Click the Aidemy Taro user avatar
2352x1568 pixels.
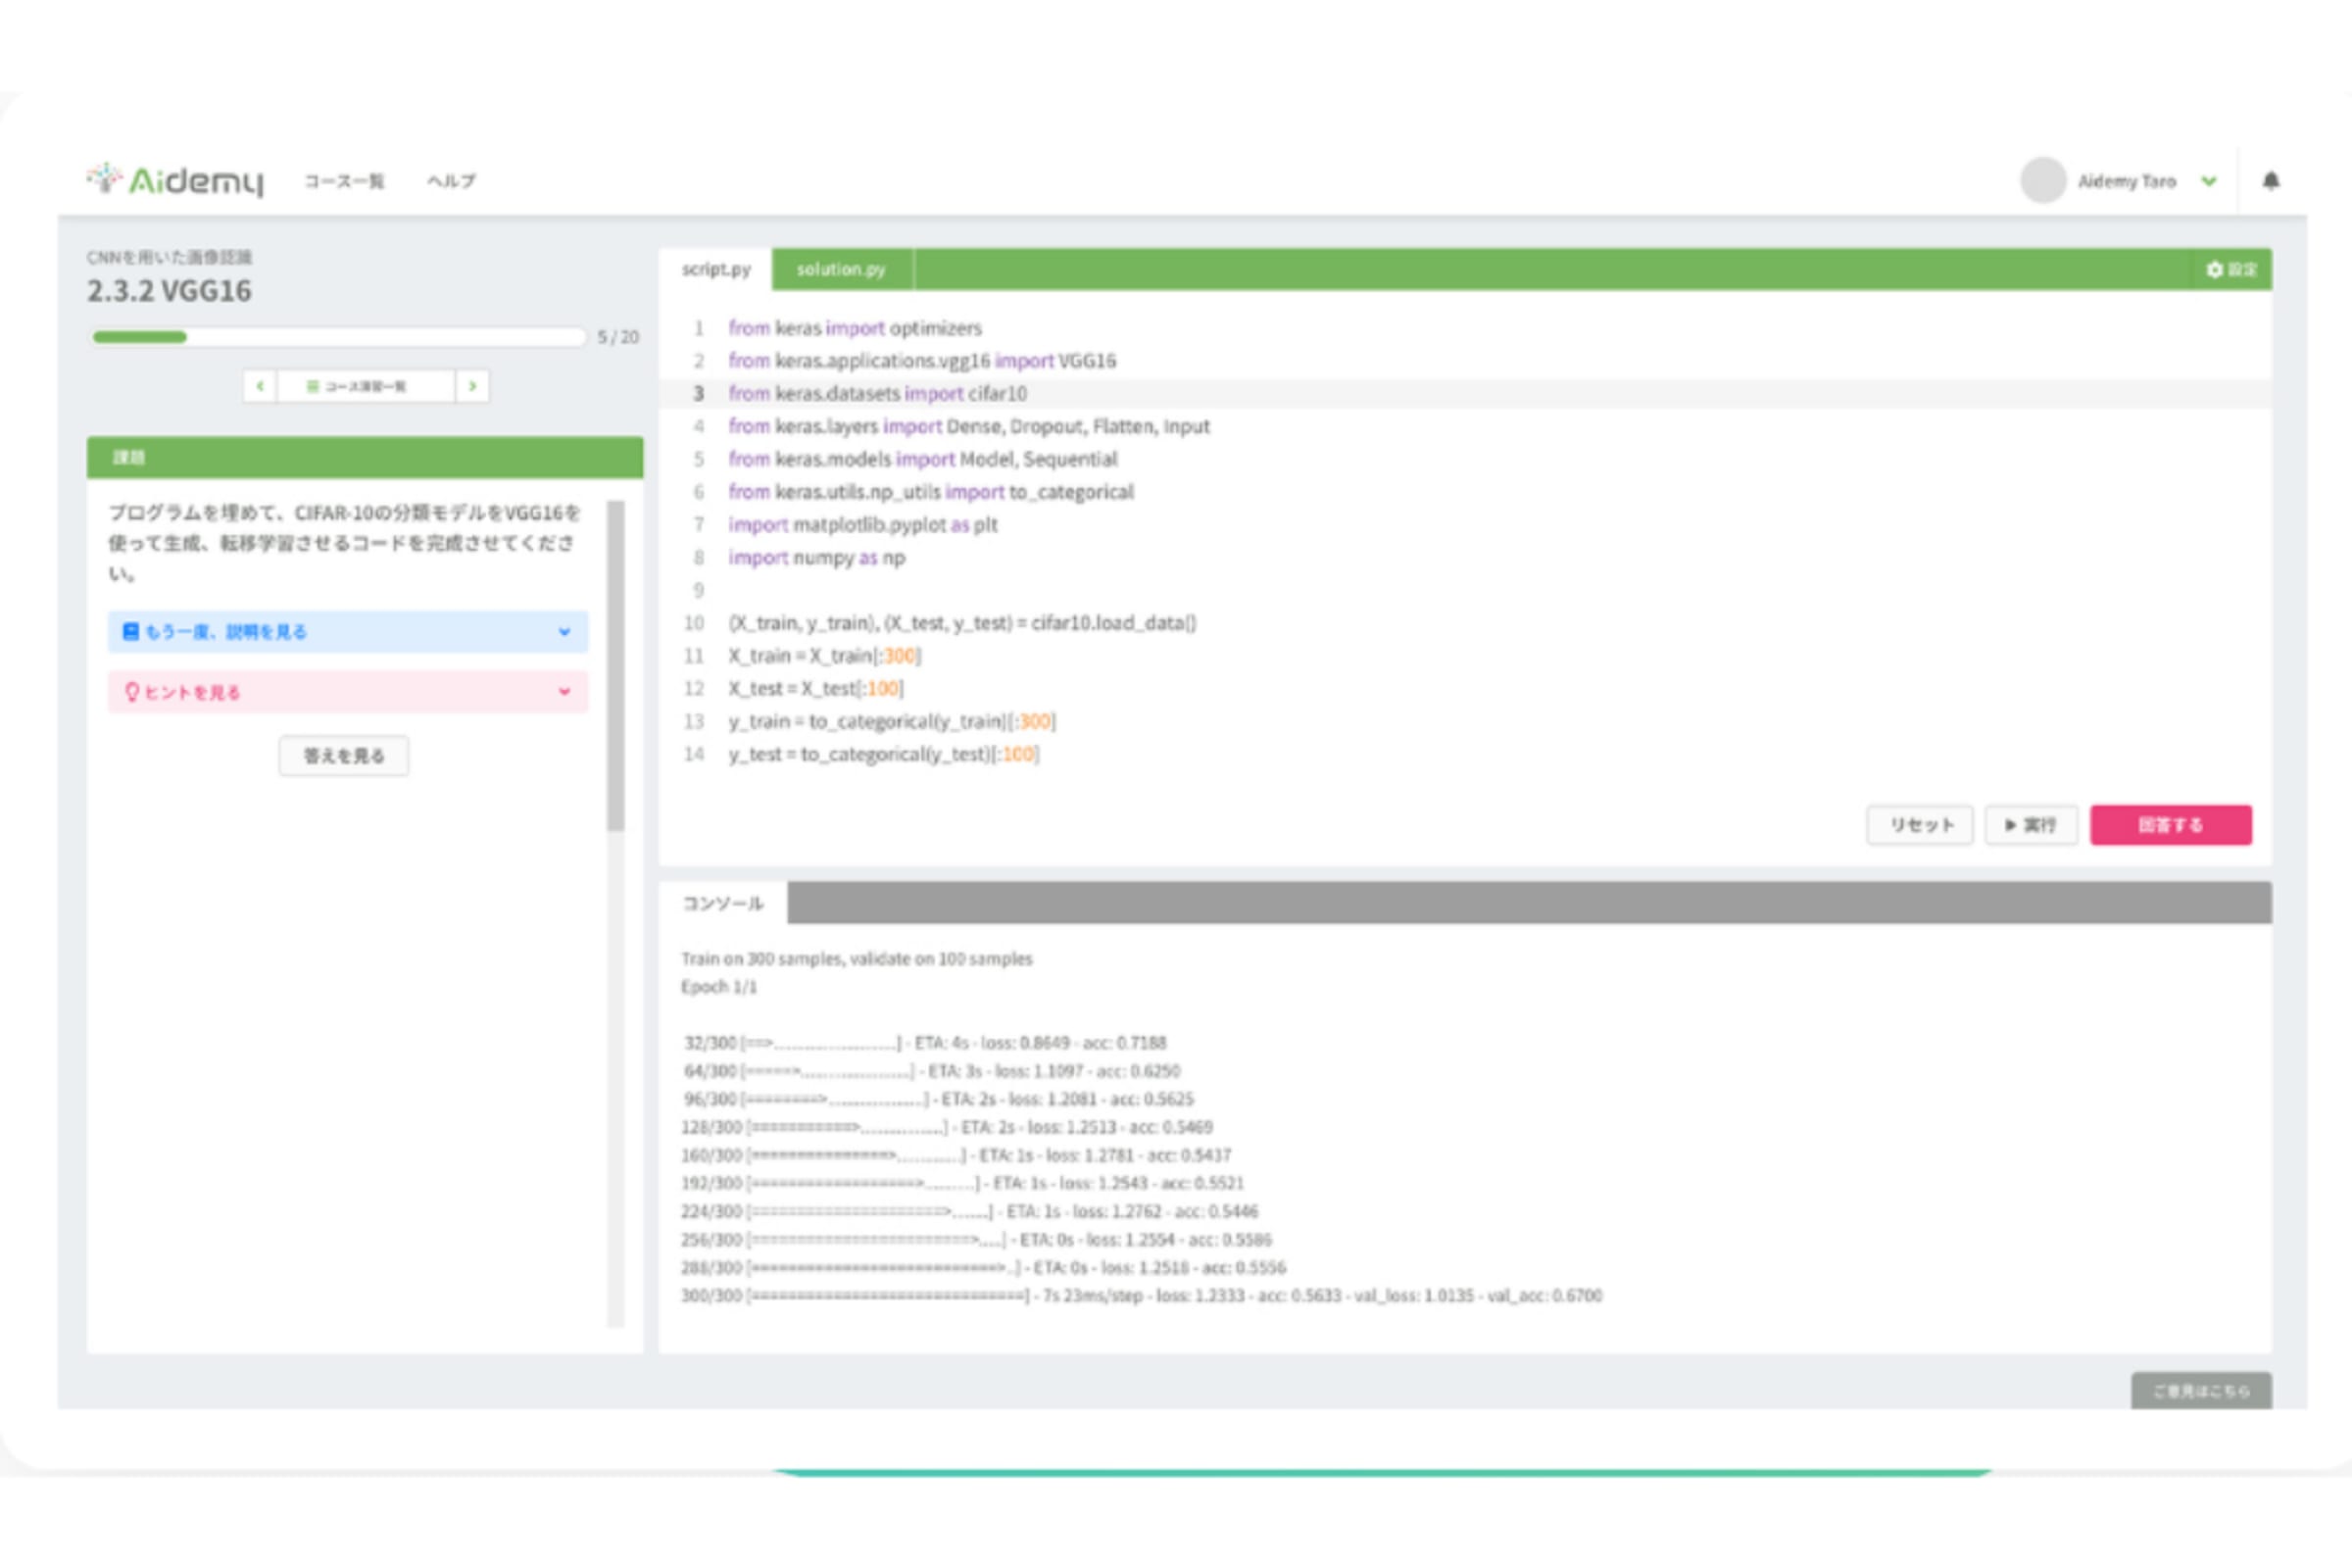pyautogui.click(x=2042, y=181)
